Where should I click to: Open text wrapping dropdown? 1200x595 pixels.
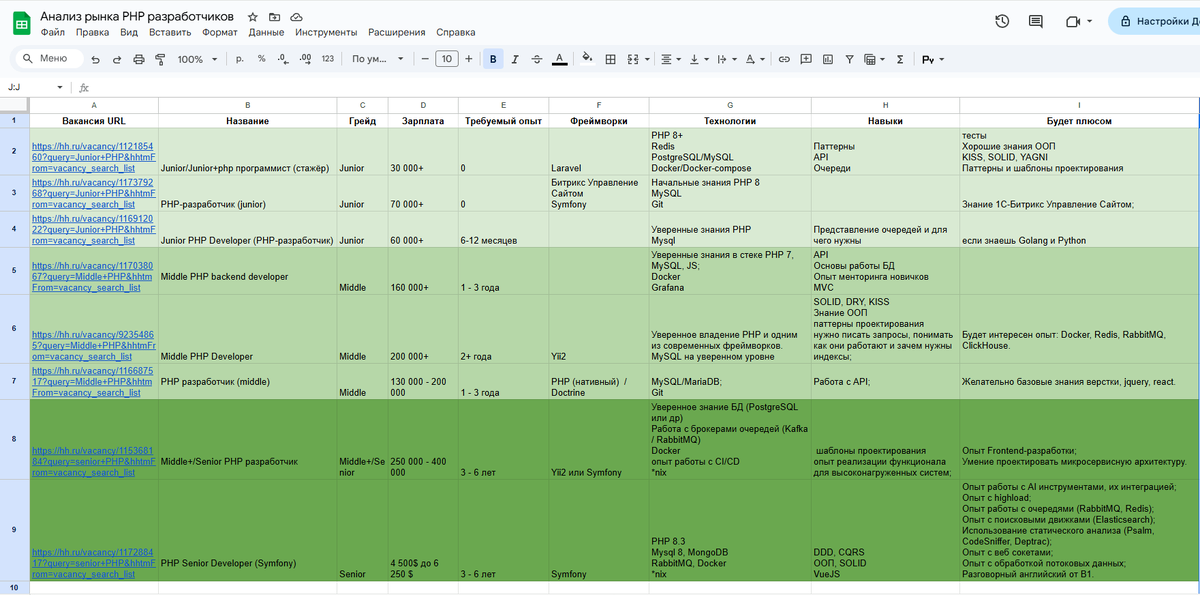point(725,59)
